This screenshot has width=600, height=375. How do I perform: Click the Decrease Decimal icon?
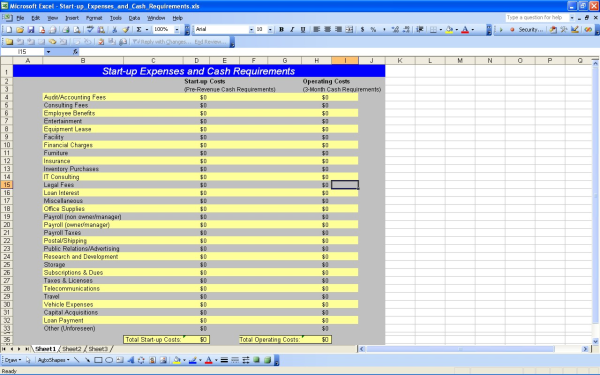406,29
